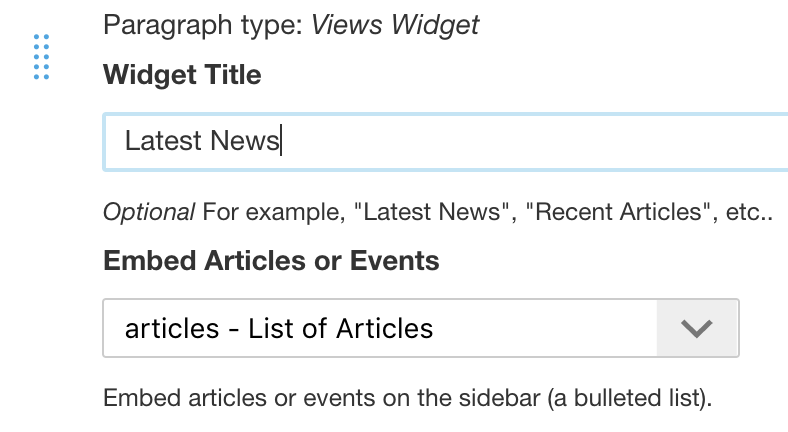The height and width of the screenshot is (432, 788).
Task: Click the italic "Optional" word
Action: tap(149, 212)
